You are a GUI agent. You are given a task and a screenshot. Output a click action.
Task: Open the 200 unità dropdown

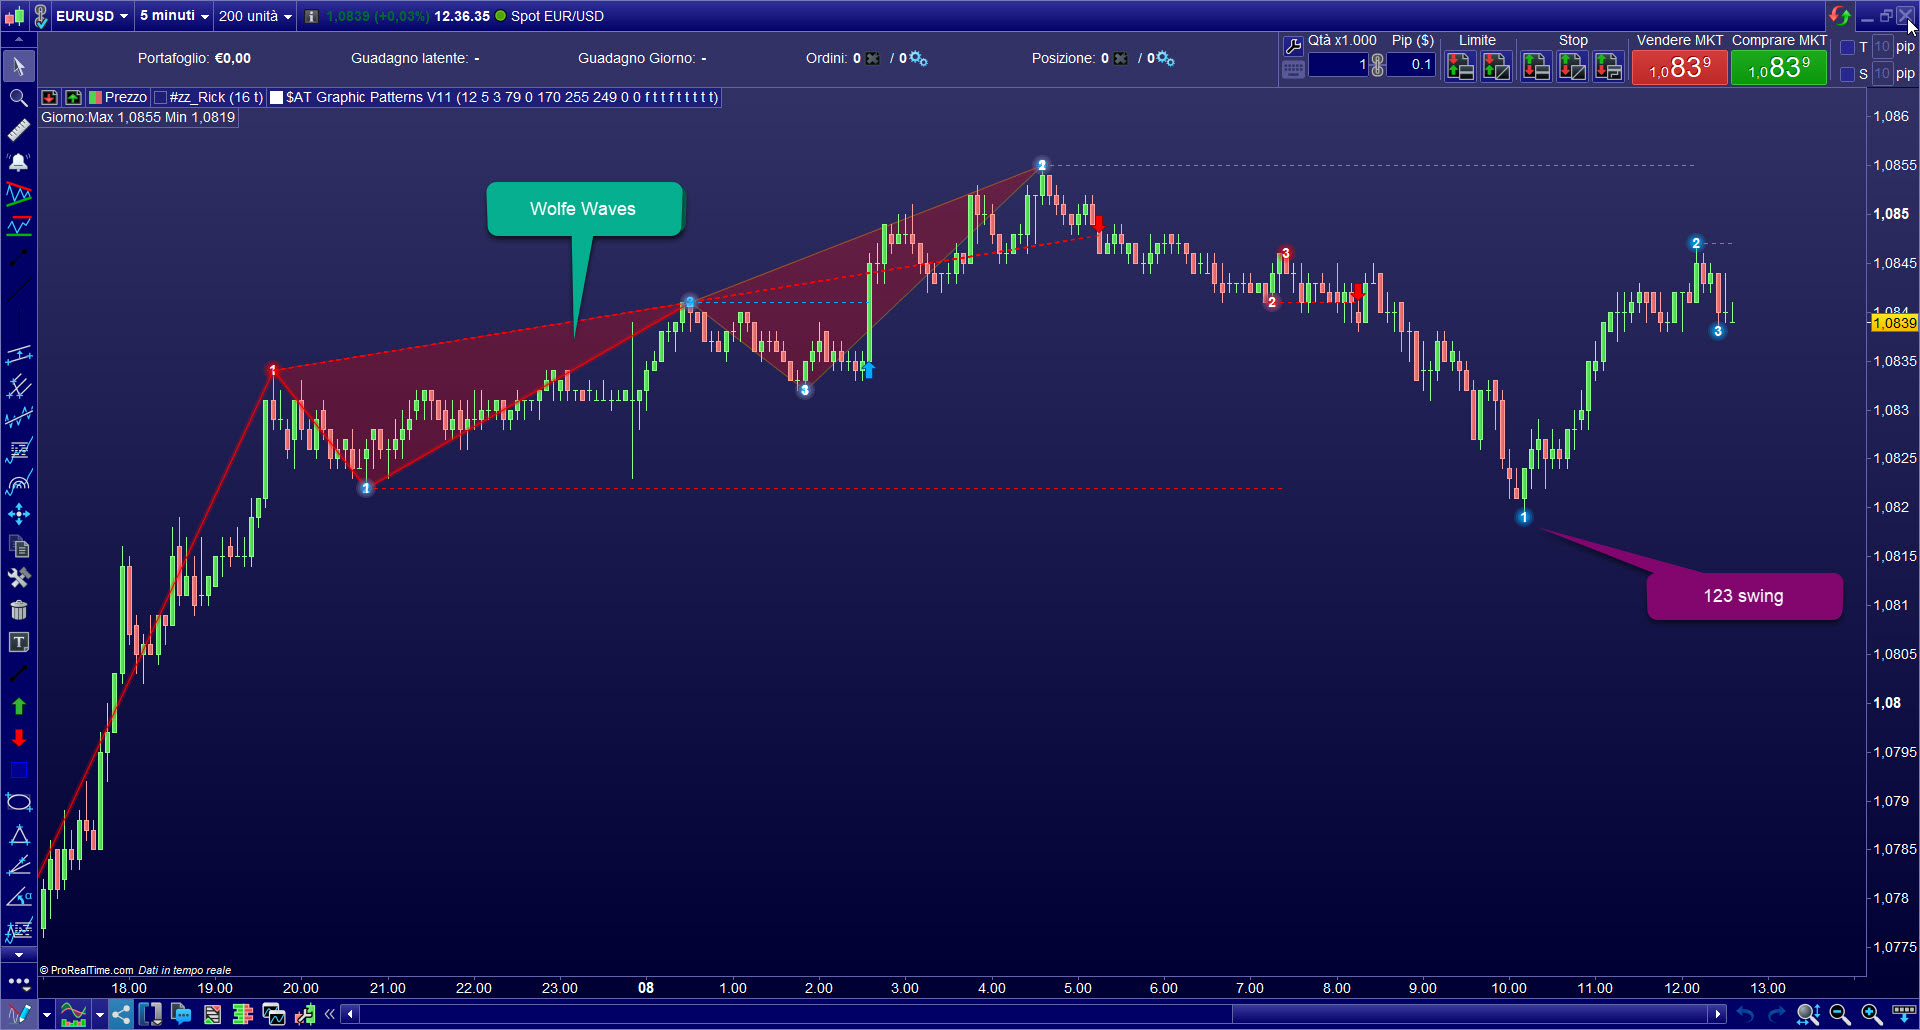[253, 16]
